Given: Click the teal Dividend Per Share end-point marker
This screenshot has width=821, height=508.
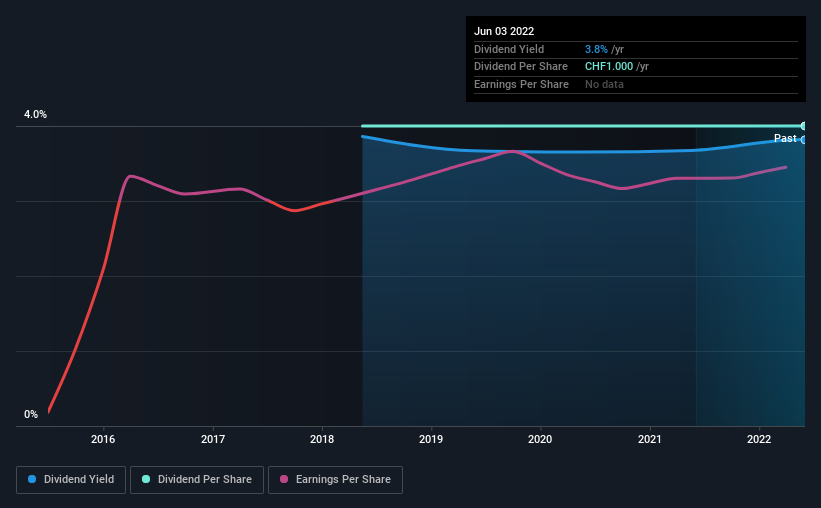Looking at the screenshot, I should coord(803,126).
